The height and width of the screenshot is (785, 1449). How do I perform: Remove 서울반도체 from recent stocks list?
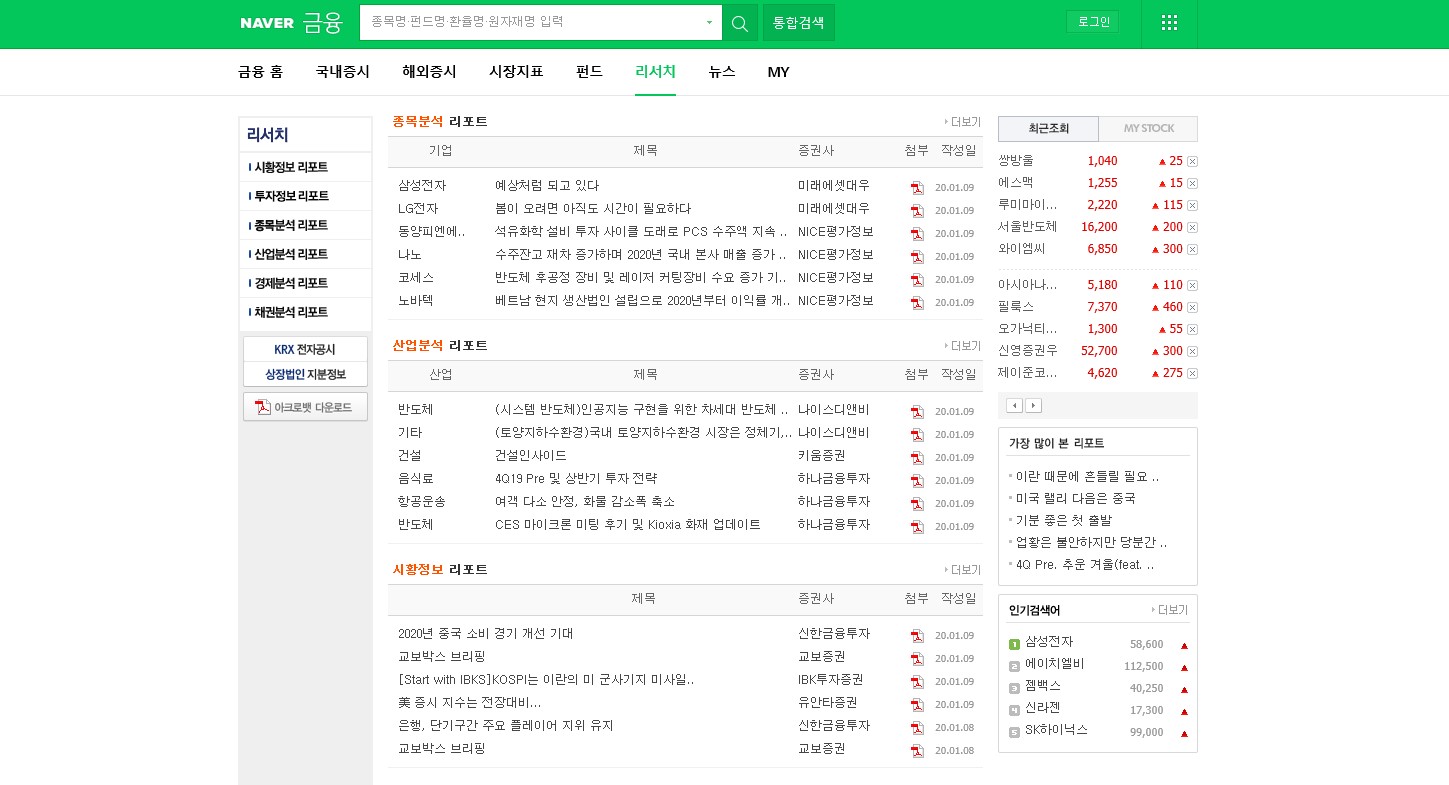[x=1192, y=227]
